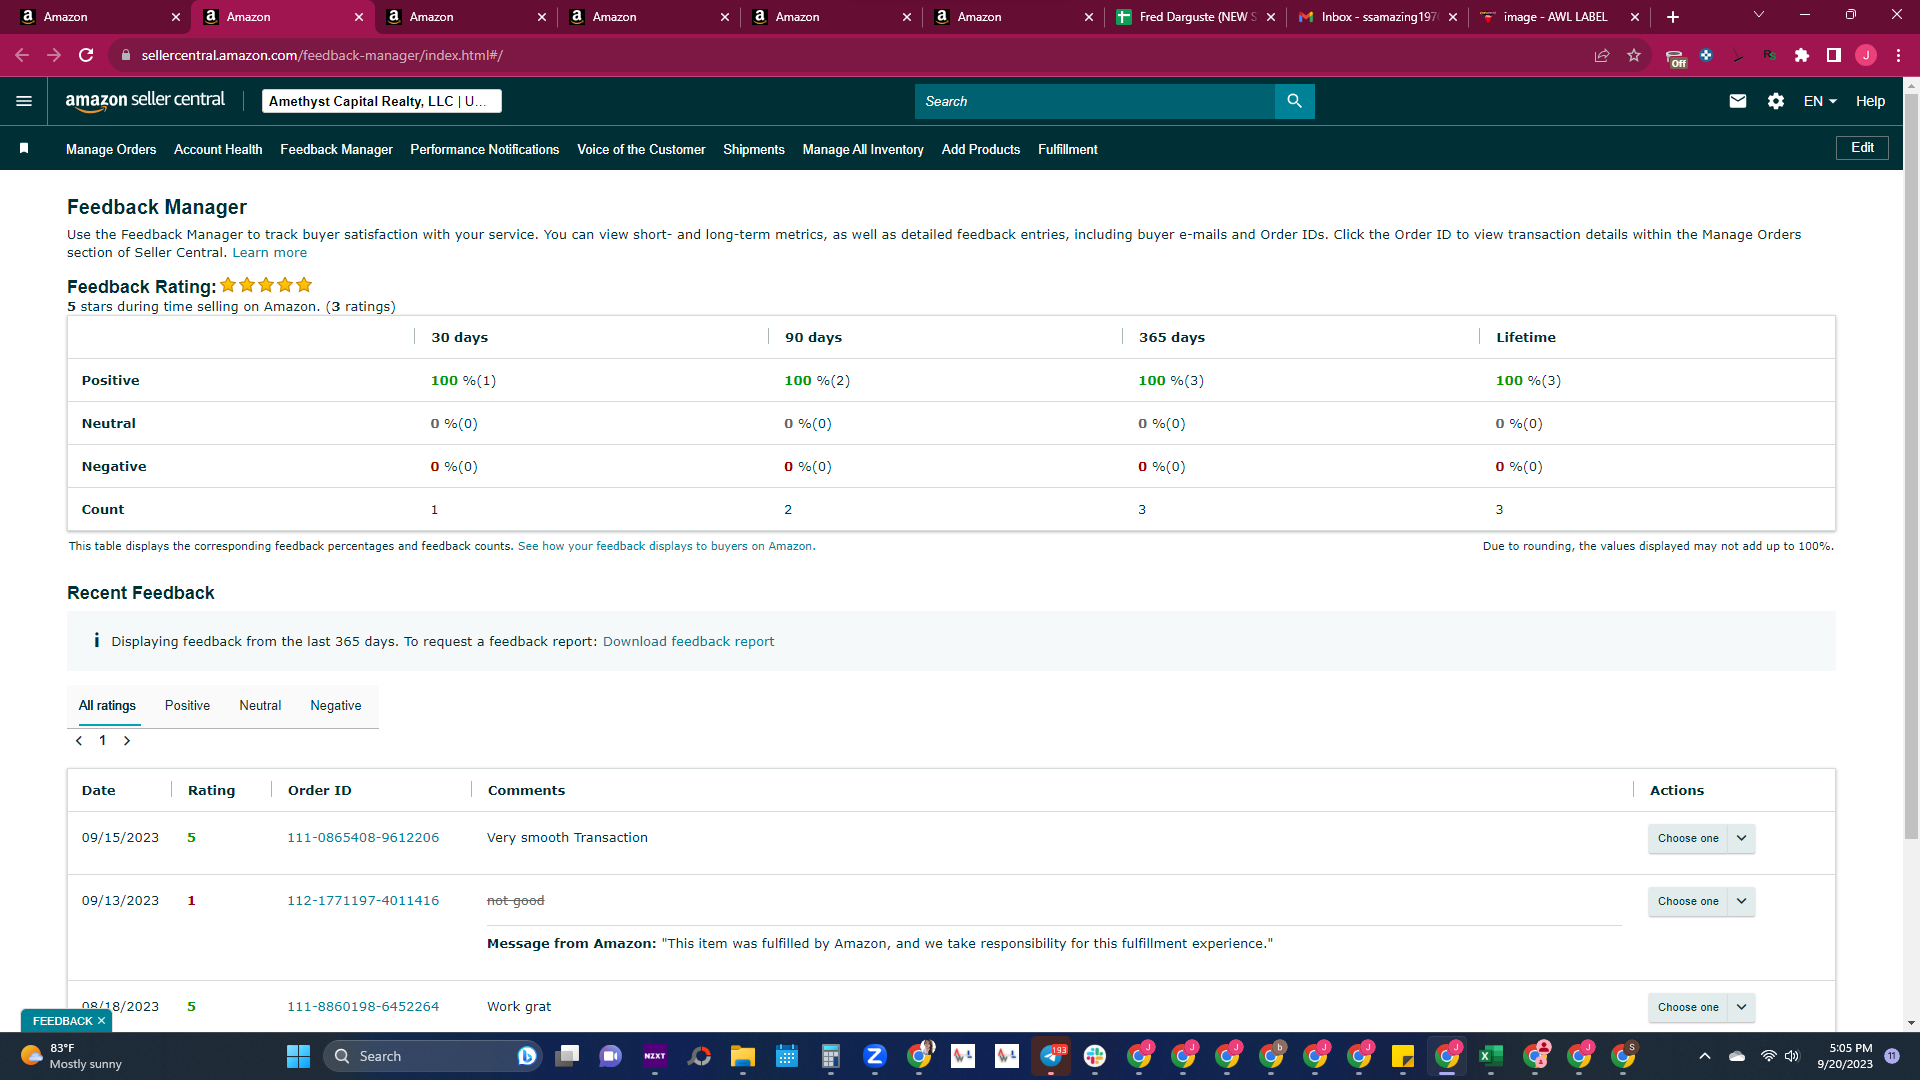Select the All ratings tab

tap(107, 706)
